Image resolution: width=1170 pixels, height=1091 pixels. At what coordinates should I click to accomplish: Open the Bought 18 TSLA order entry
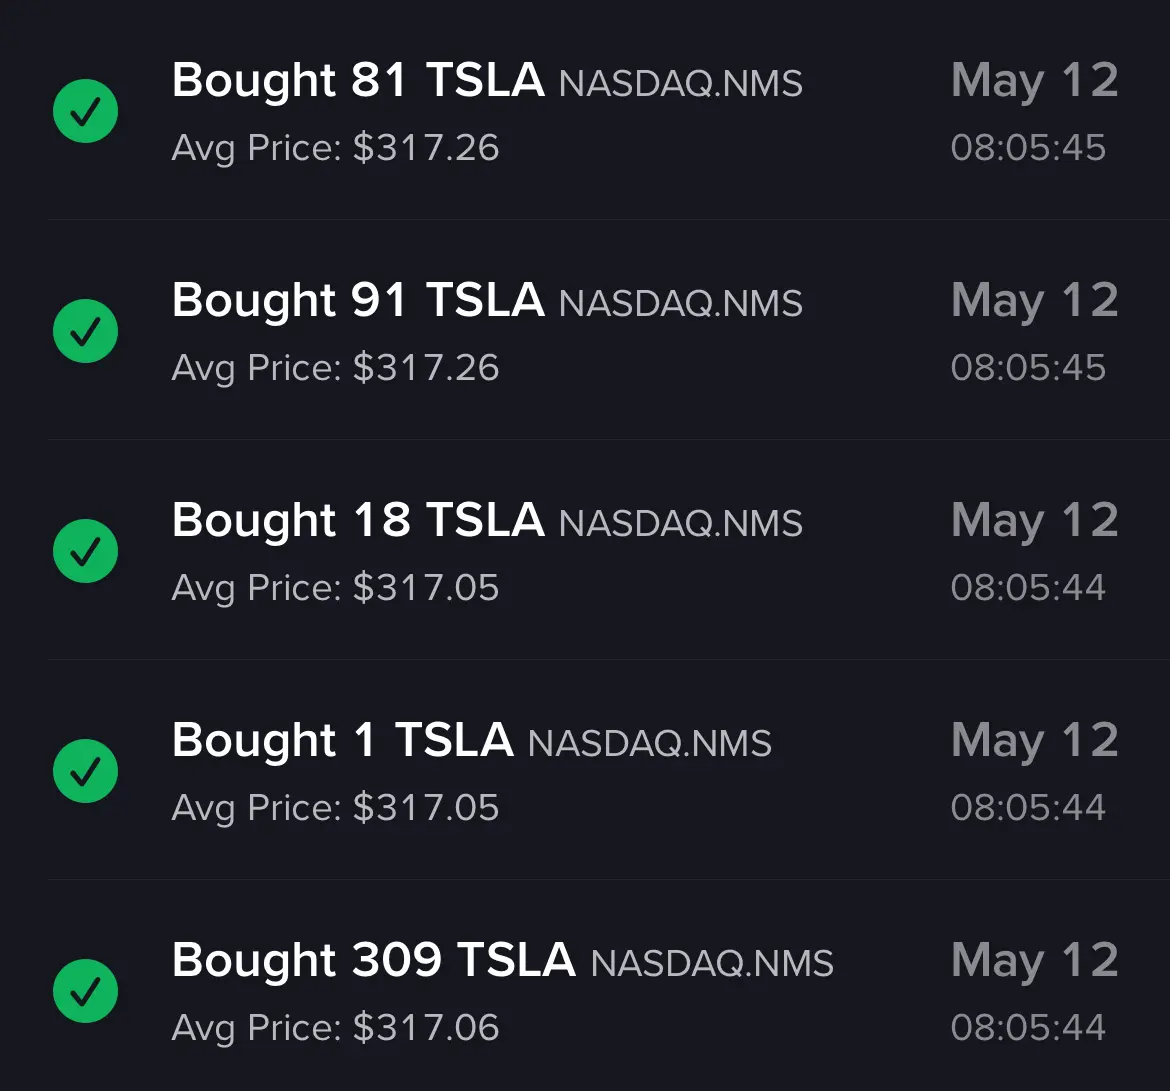click(x=585, y=550)
